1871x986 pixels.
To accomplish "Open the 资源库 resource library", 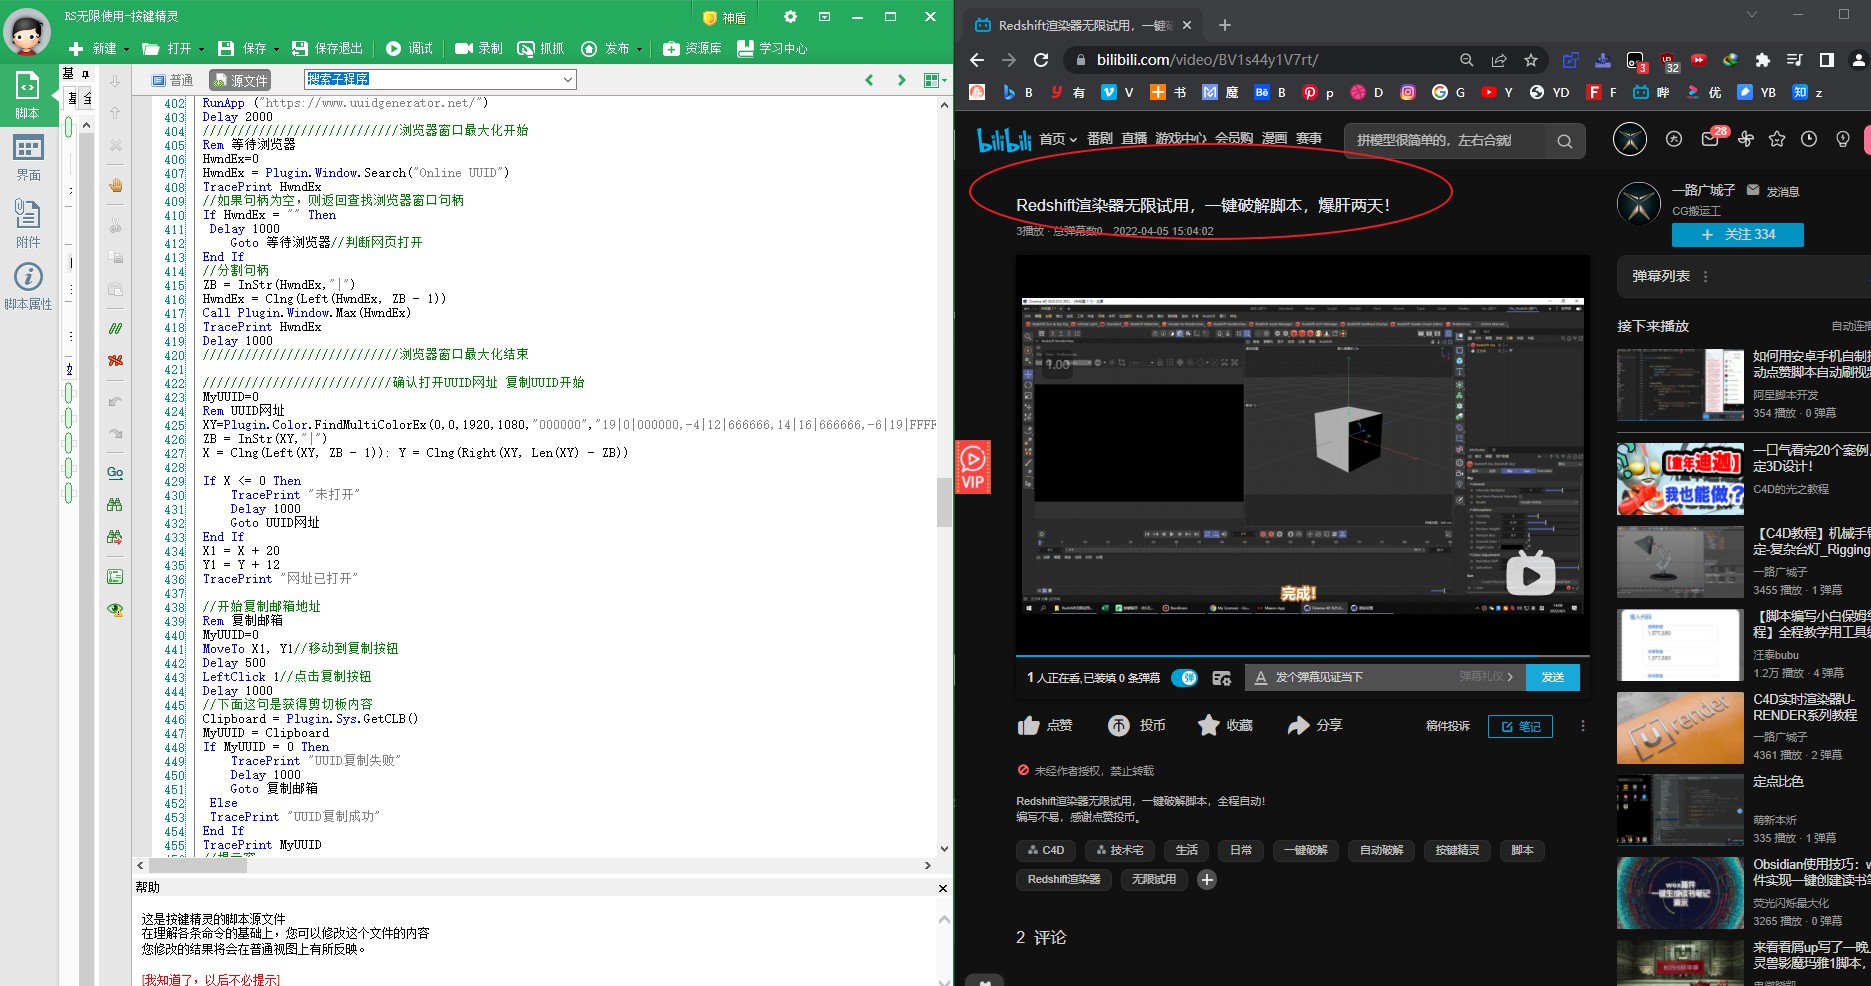I will [x=692, y=48].
